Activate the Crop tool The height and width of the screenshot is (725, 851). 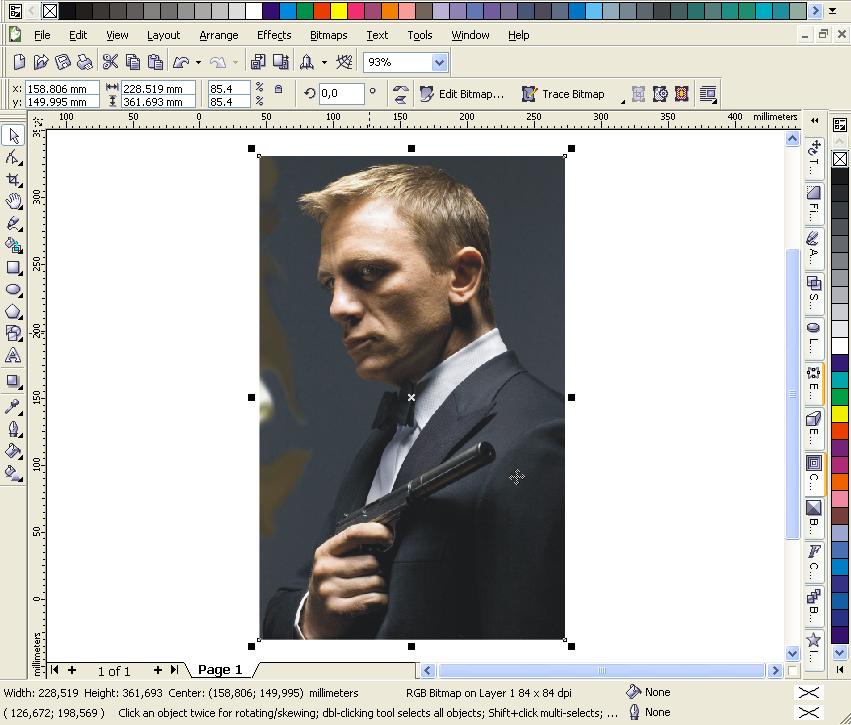click(x=13, y=180)
